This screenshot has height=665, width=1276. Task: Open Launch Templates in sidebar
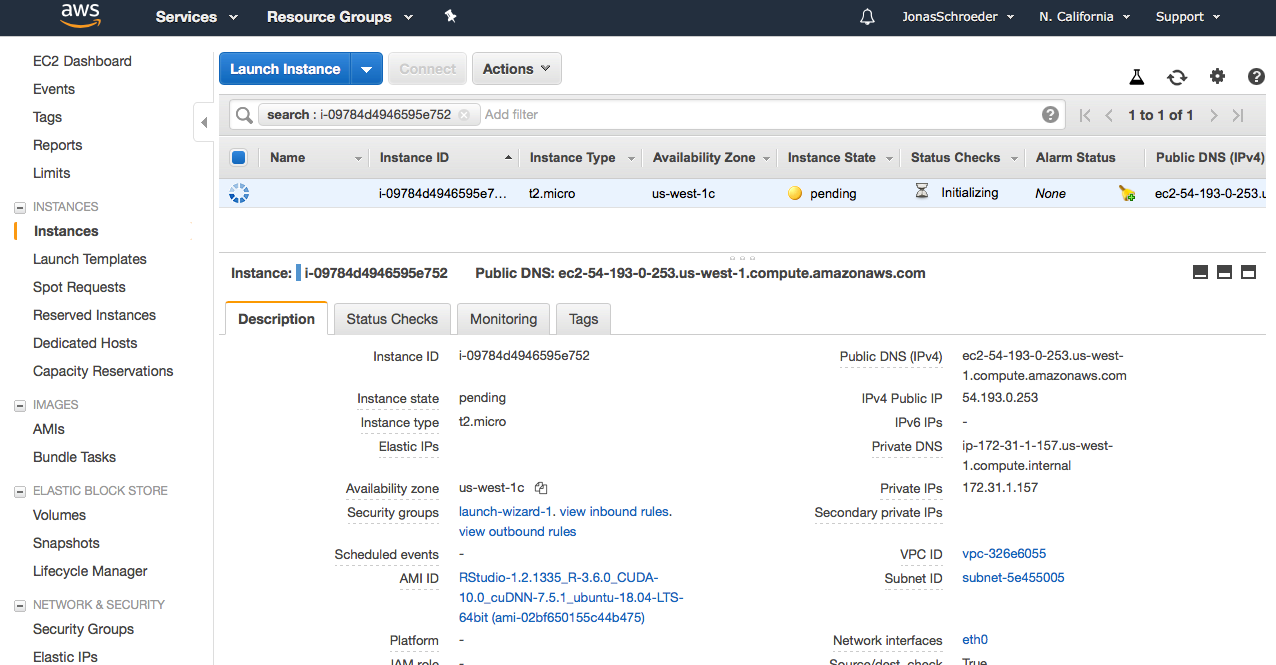[90, 259]
